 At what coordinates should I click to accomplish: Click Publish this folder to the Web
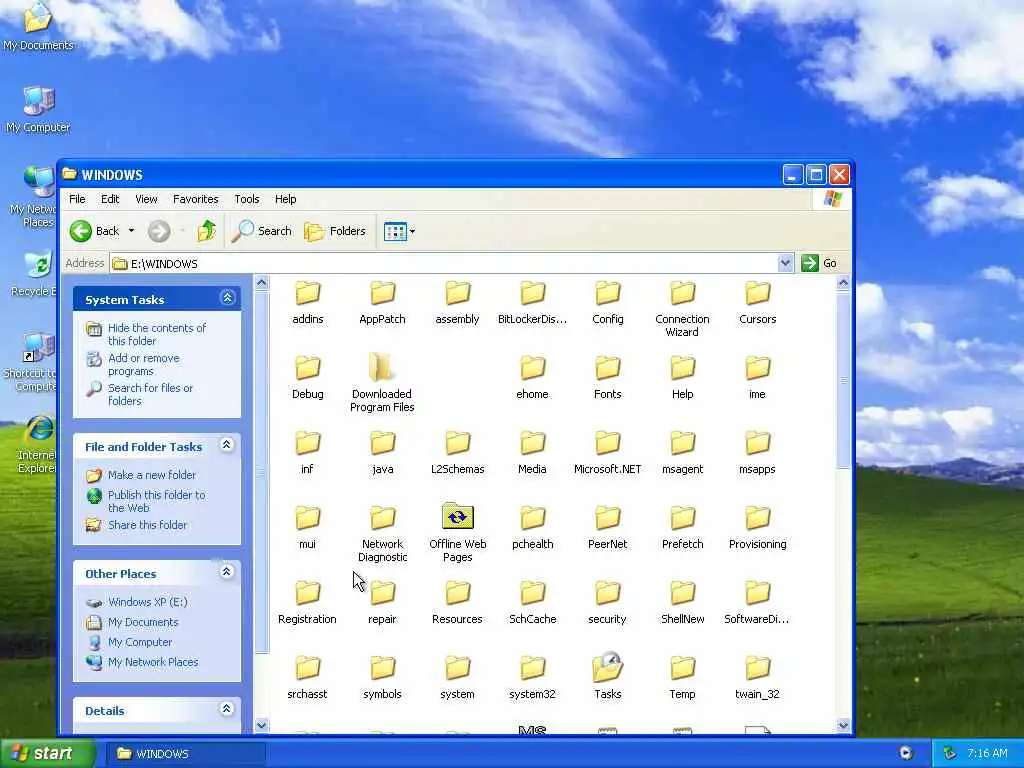click(157, 502)
